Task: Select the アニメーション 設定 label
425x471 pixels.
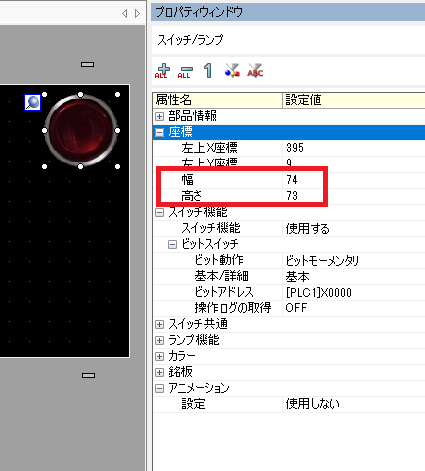Action: (193, 404)
